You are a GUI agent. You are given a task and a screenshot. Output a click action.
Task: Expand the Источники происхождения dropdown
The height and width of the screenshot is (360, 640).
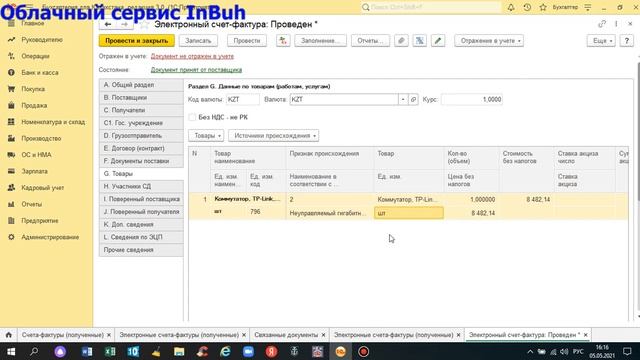[273, 136]
